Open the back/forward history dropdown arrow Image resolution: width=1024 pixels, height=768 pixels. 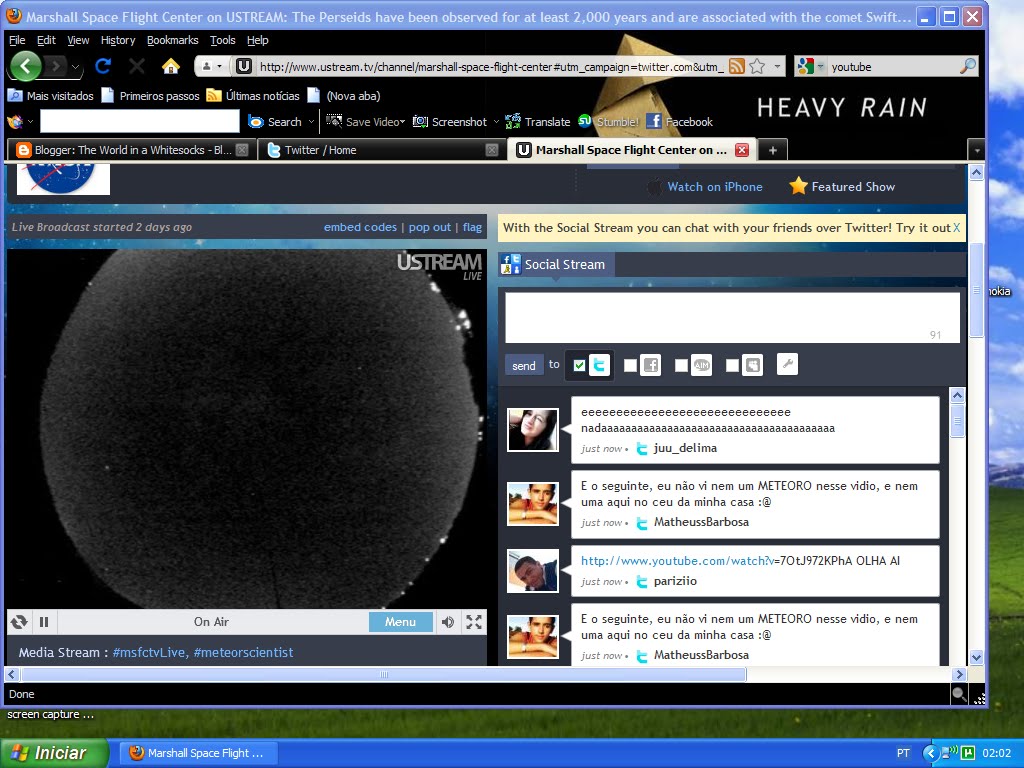(x=76, y=66)
